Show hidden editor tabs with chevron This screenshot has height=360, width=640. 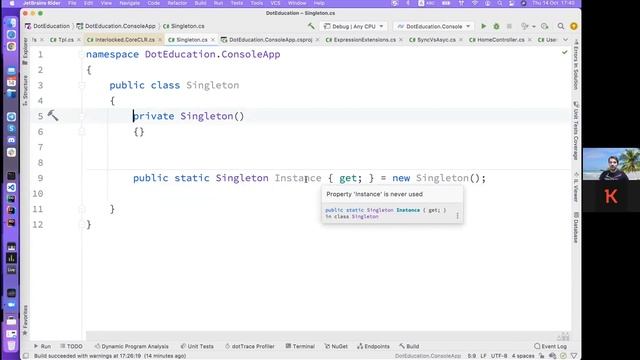(565, 40)
